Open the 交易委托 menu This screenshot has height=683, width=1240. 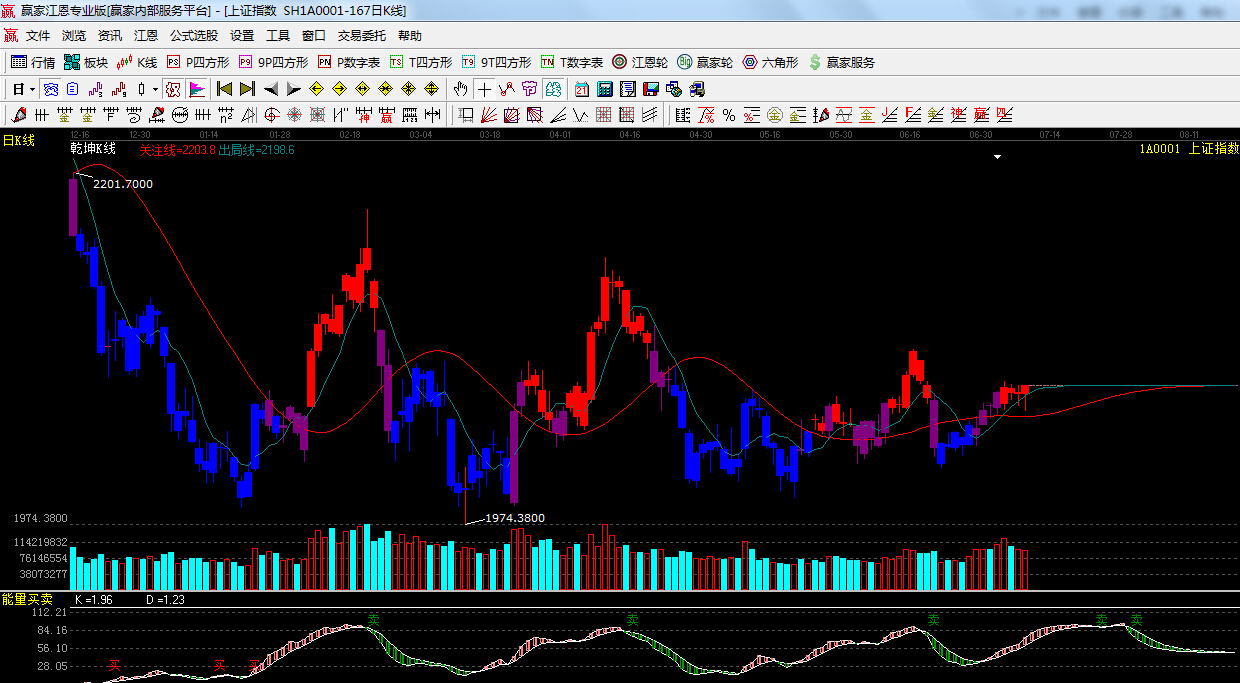(x=361, y=35)
